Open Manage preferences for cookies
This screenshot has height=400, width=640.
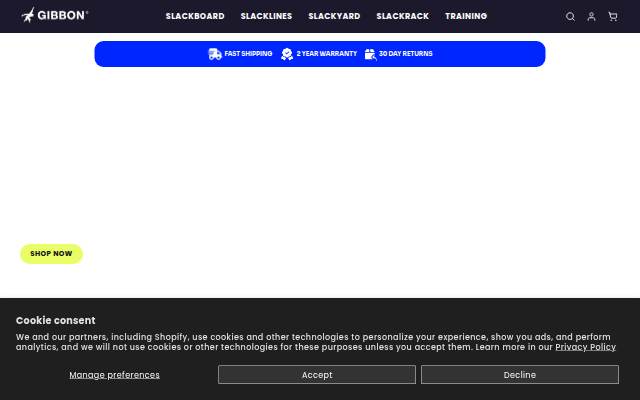pyautogui.click(x=114, y=375)
